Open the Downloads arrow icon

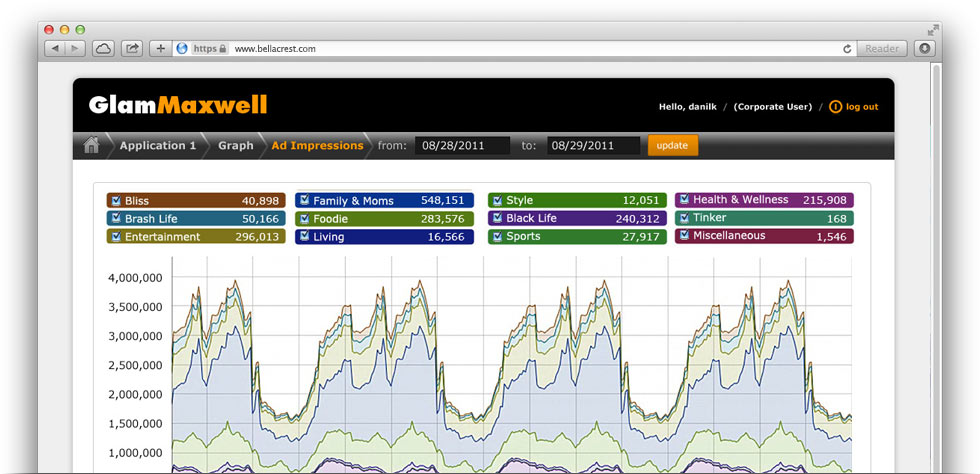pos(924,48)
